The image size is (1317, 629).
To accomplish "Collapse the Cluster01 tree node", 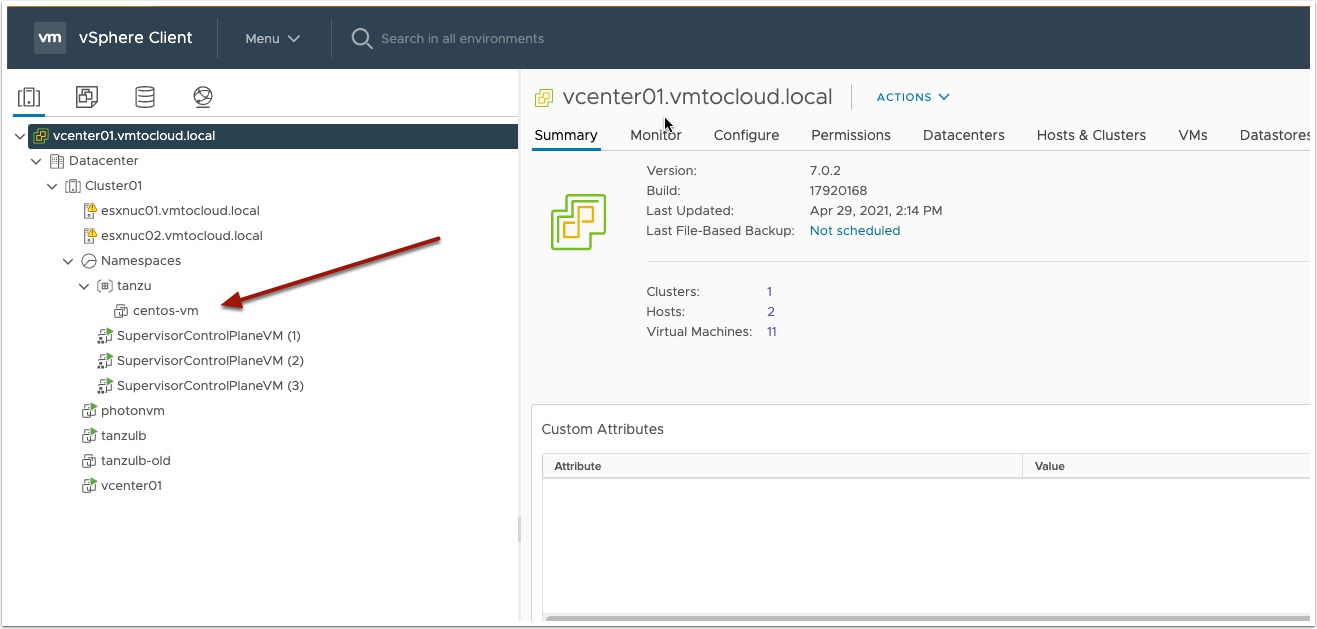I will [53, 186].
